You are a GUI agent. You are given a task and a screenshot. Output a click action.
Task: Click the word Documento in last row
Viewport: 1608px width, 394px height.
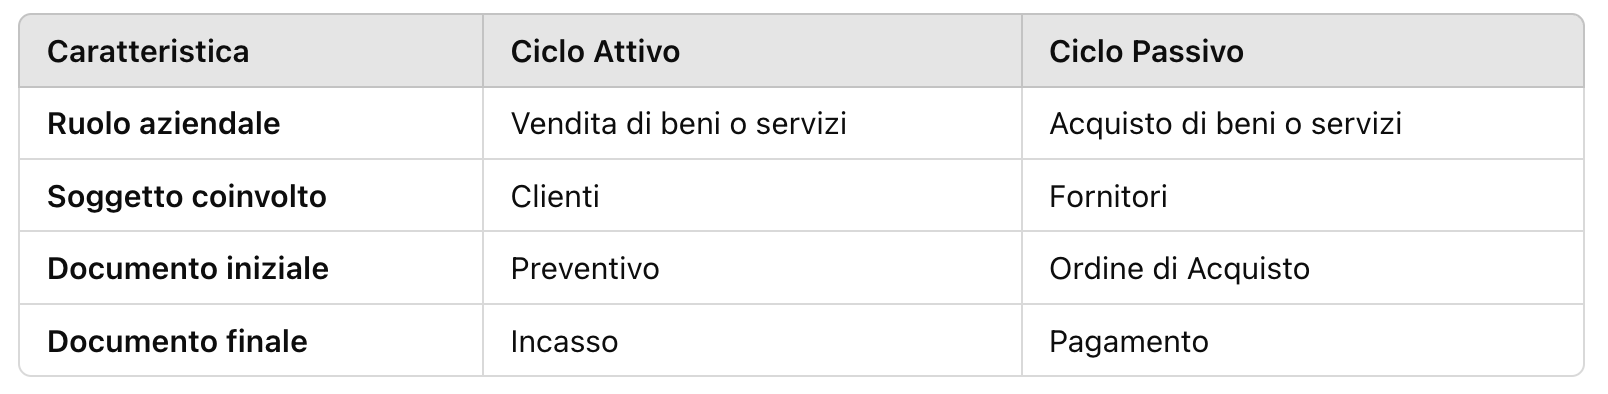click(122, 341)
